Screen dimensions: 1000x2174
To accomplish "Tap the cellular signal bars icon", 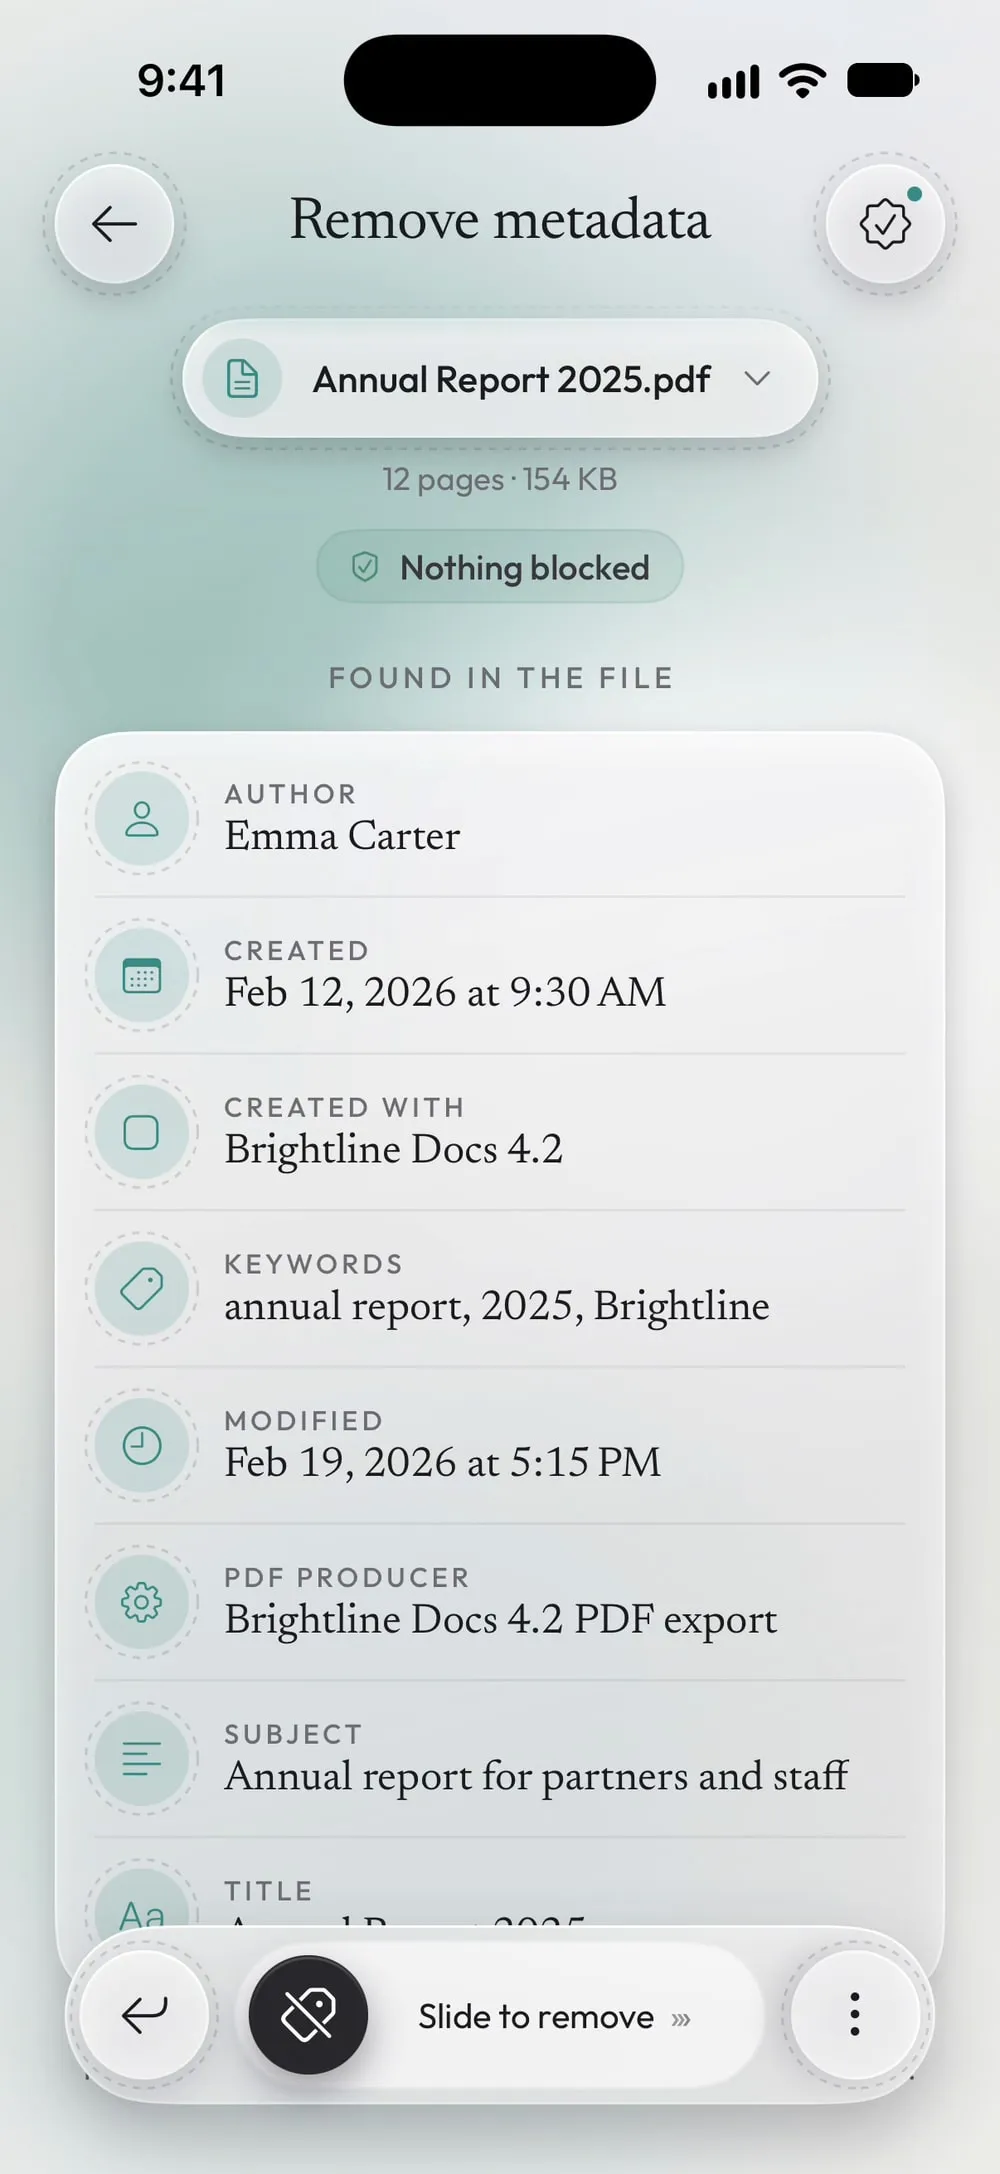I will tap(733, 82).
